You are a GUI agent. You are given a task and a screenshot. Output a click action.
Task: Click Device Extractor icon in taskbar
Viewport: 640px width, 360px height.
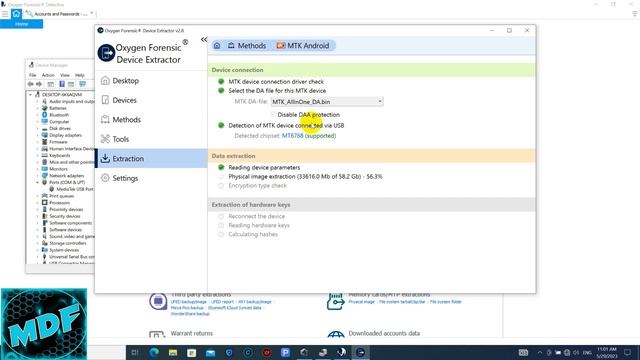[x=361, y=352]
